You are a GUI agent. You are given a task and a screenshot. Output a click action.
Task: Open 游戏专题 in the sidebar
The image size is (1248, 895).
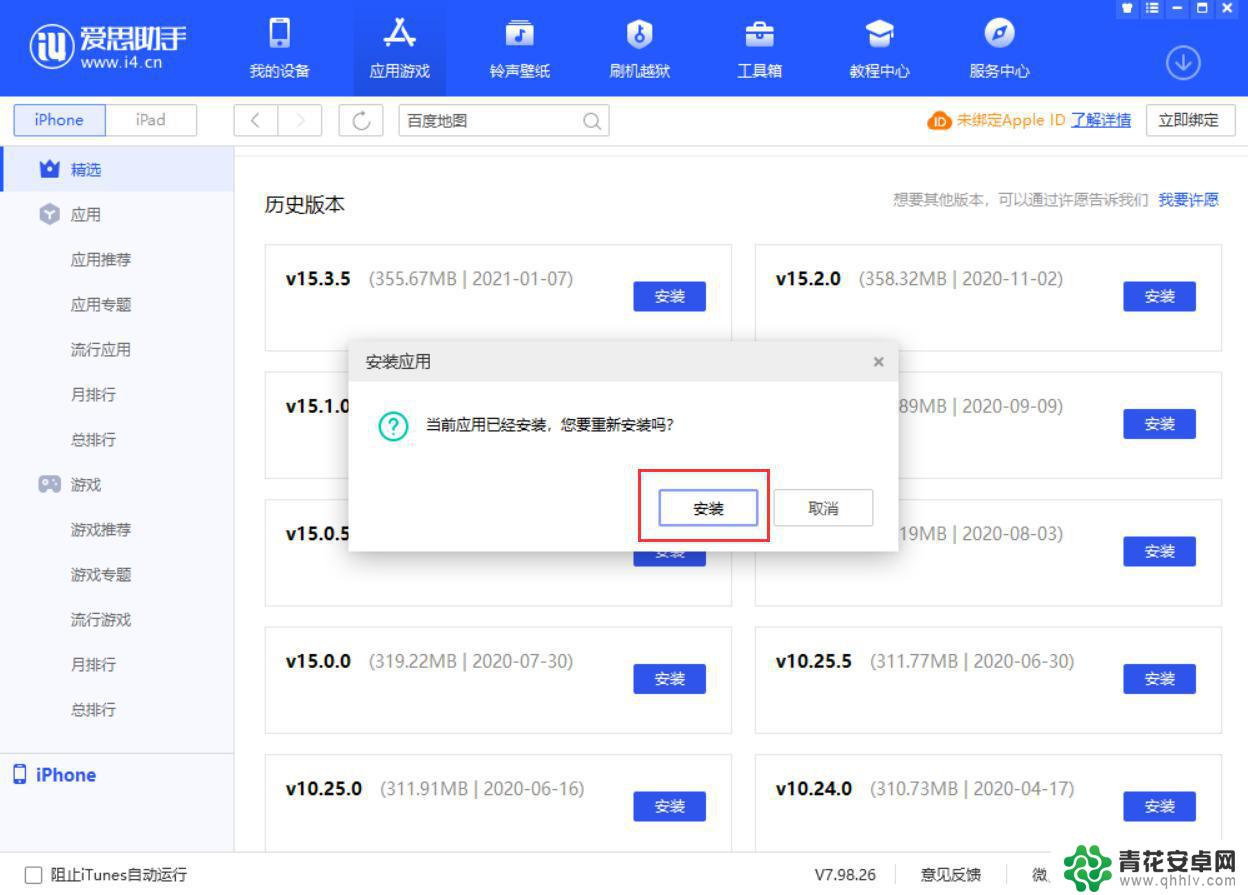(x=101, y=574)
